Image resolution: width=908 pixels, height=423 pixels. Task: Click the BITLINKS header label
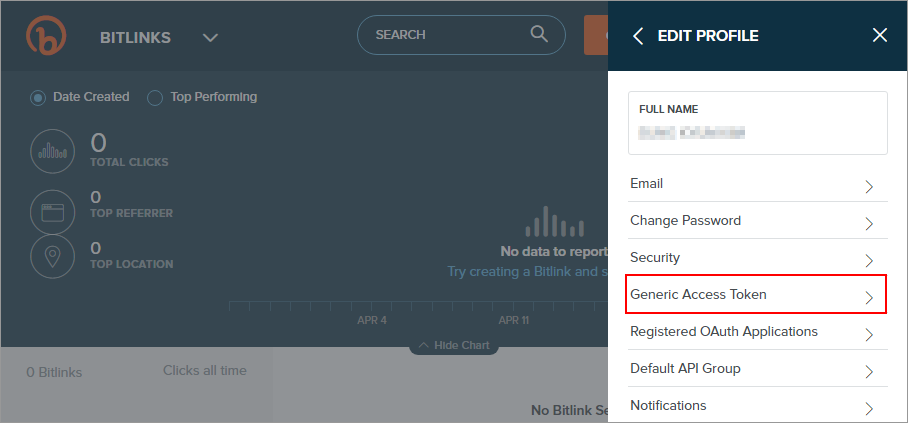point(136,38)
